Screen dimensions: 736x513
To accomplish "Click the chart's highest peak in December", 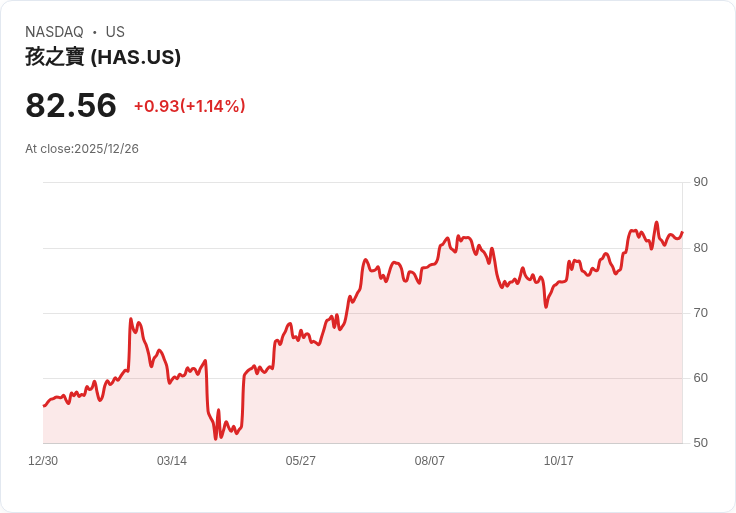I will pyautogui.click(x=657, y=222).
